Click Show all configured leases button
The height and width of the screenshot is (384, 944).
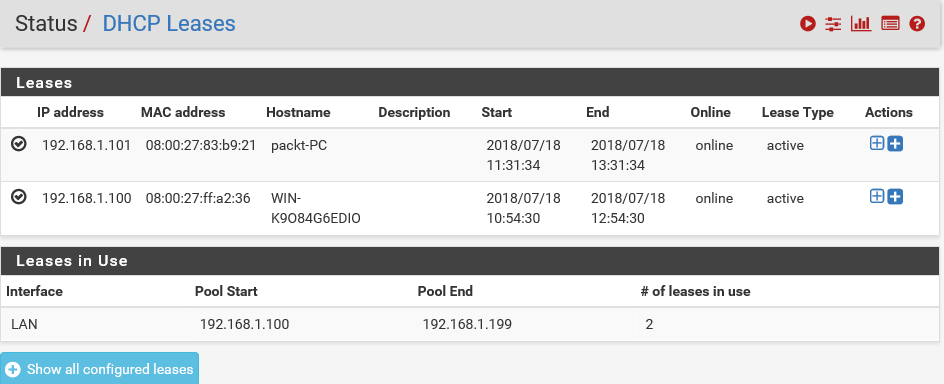click(99, 368)
